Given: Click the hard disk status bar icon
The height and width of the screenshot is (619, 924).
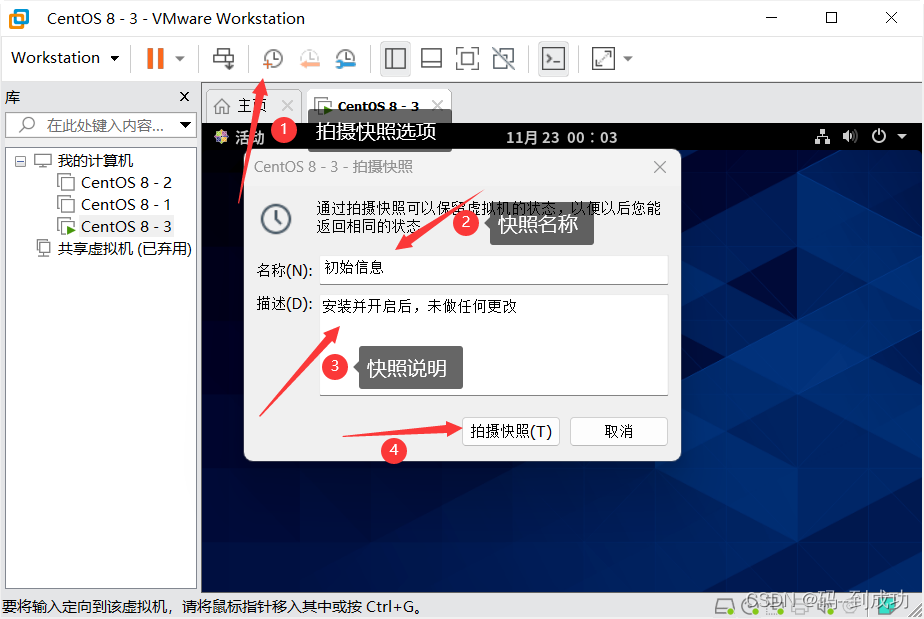Looking at the screenshot, I should [725, 605].
